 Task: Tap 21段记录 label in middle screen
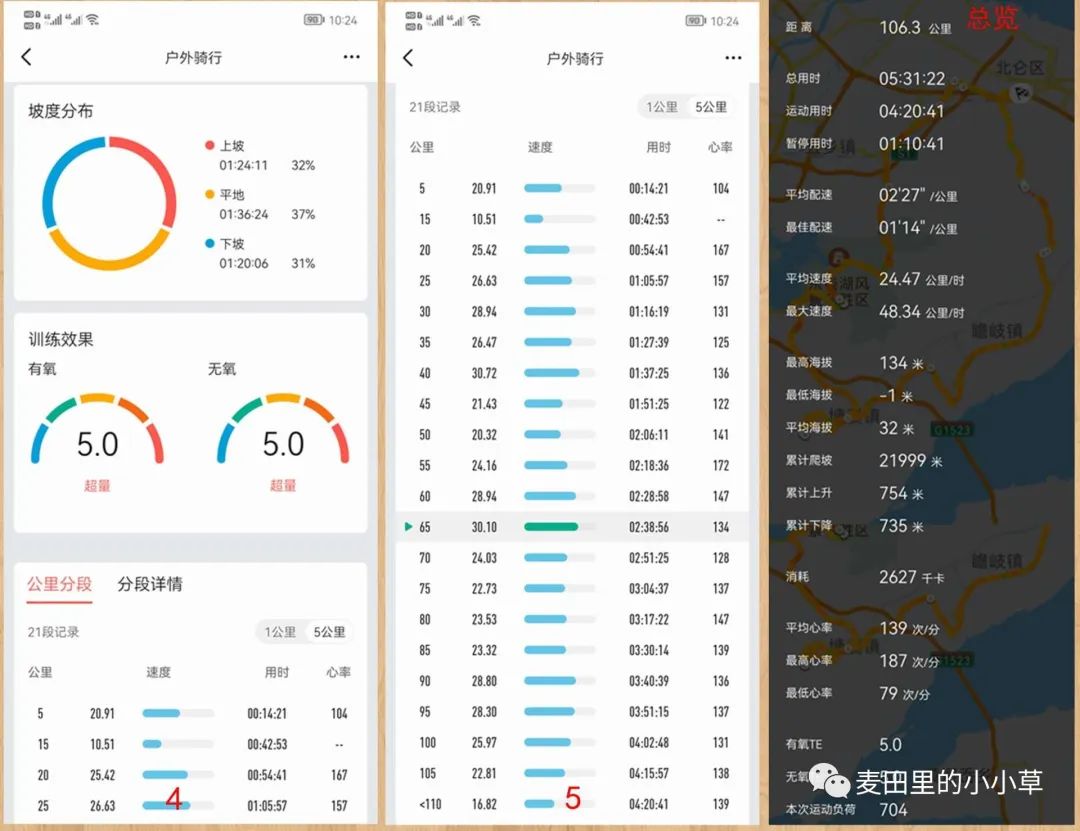[435, 107]
